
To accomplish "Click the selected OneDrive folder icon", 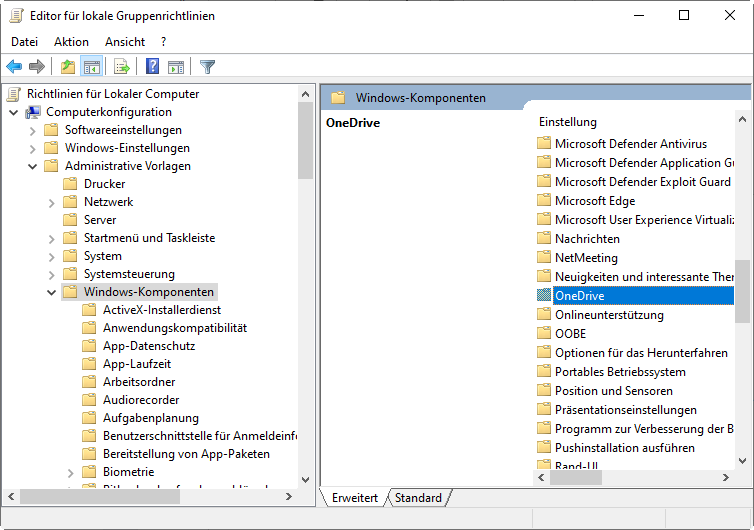I will (544, 295).
